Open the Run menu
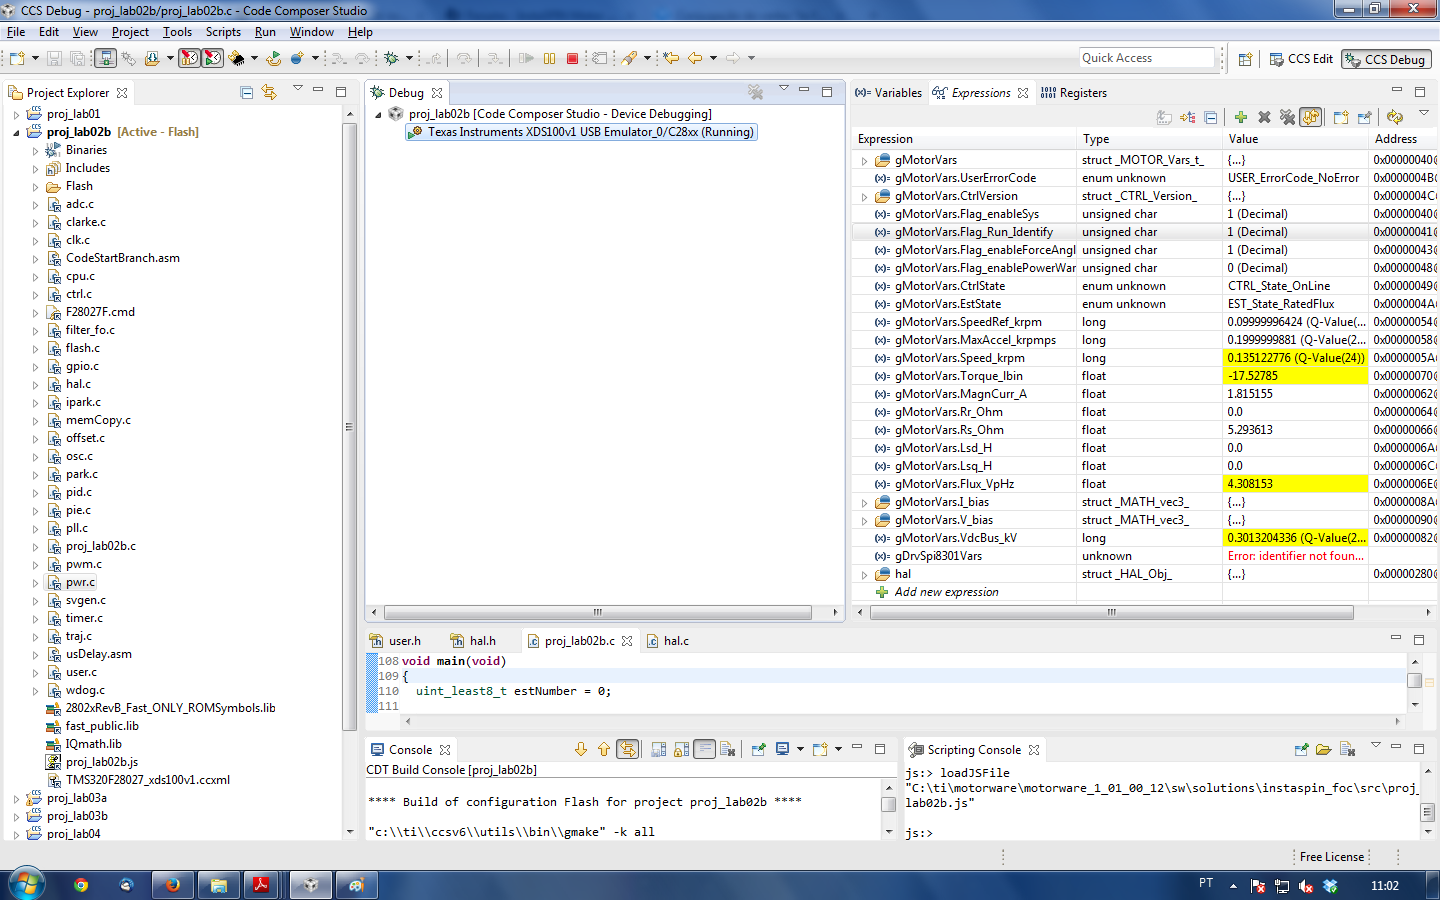Image resolution: width=1440 pixels, height=900 pixels. point(265,32)
